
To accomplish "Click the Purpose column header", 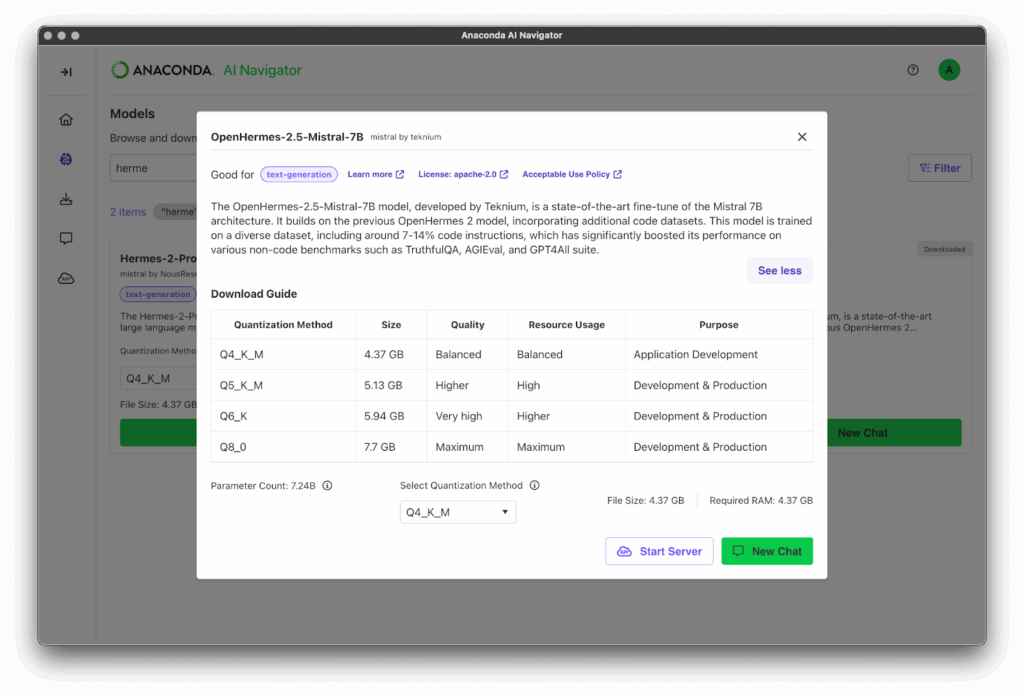I will point(718,324).
